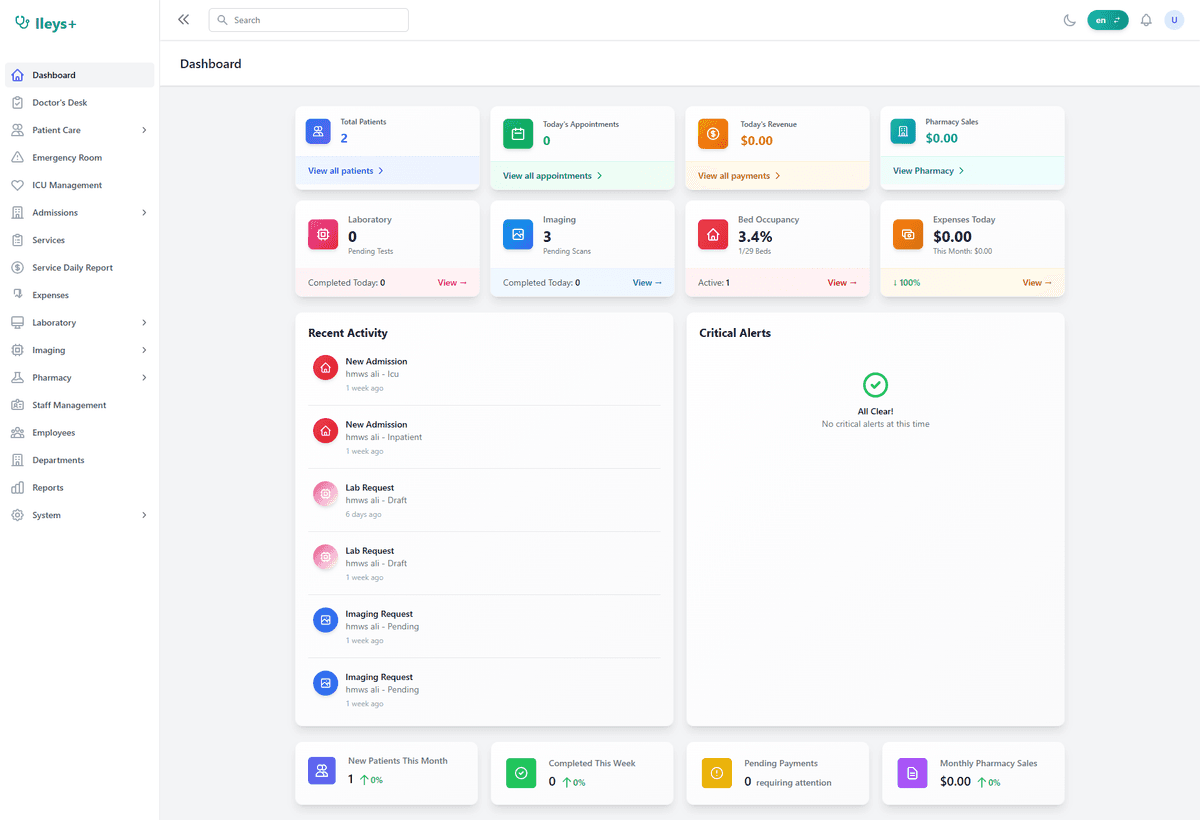Collapse sidebar with double chevron icon
1200x820 pixels.
tap(183, 20)
